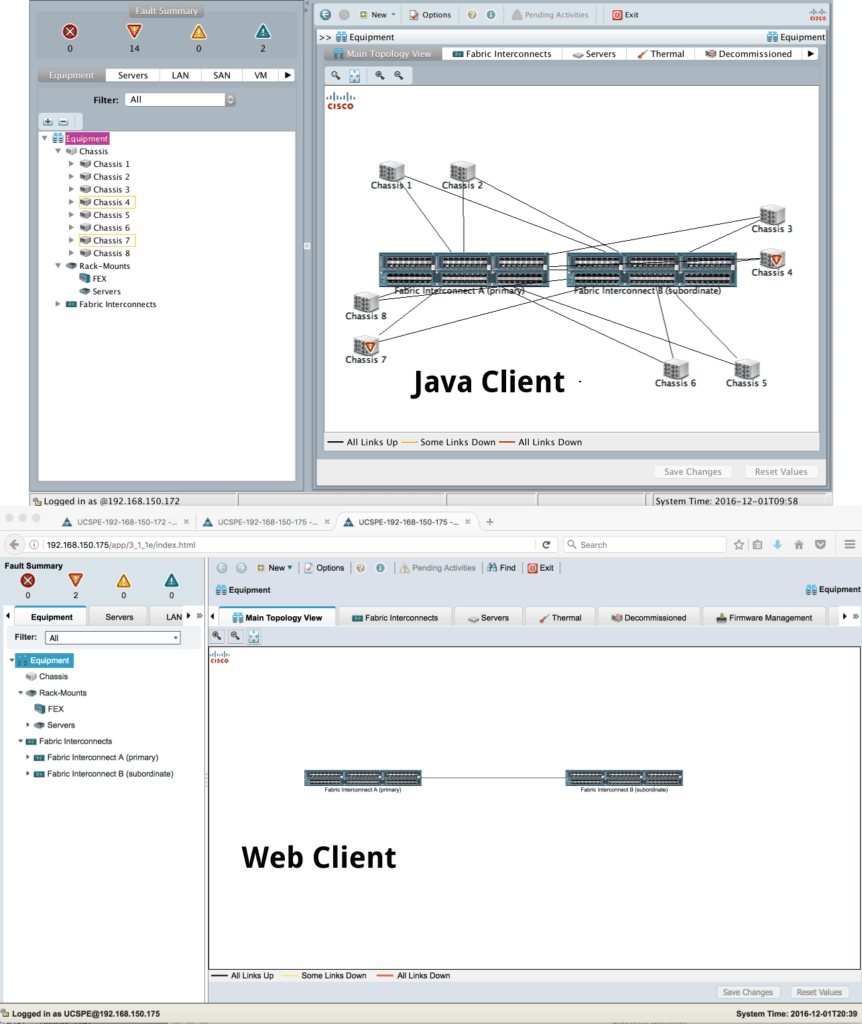Expand Fabric Interconnect A (primary) in web tree
This screenshot has width=862, height=1024.
[x=27, y=758]
